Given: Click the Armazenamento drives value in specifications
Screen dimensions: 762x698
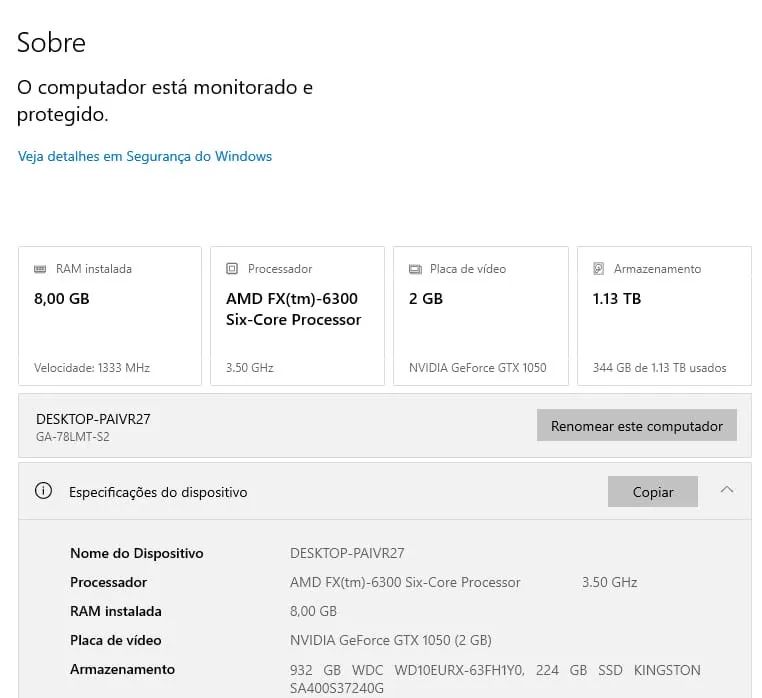Looking at the screenshot, I should [x=495, y=679].
